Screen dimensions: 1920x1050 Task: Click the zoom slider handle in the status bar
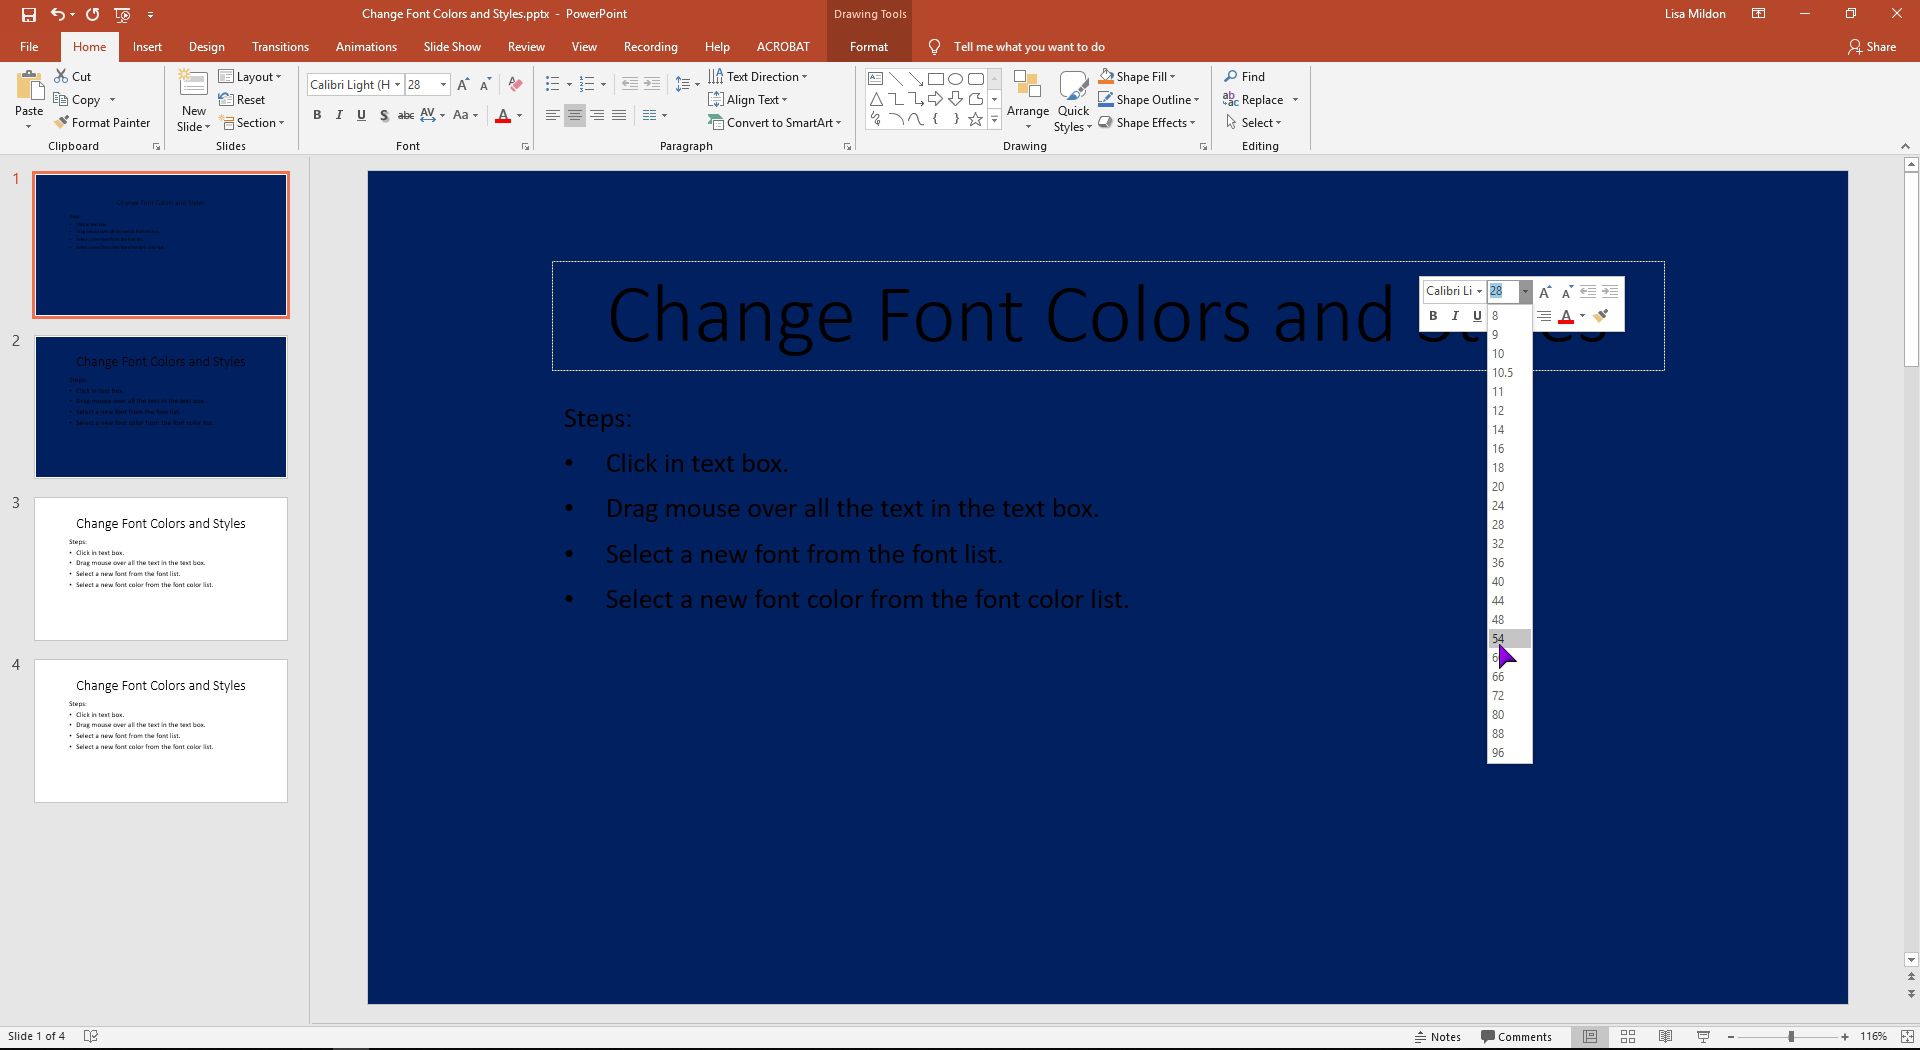click(1791, 1037)
